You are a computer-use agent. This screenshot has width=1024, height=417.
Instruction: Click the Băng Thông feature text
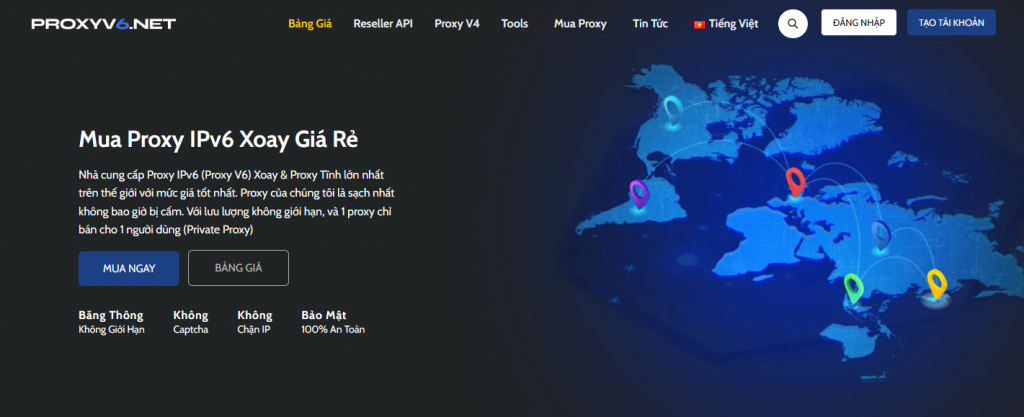[111, 322]
